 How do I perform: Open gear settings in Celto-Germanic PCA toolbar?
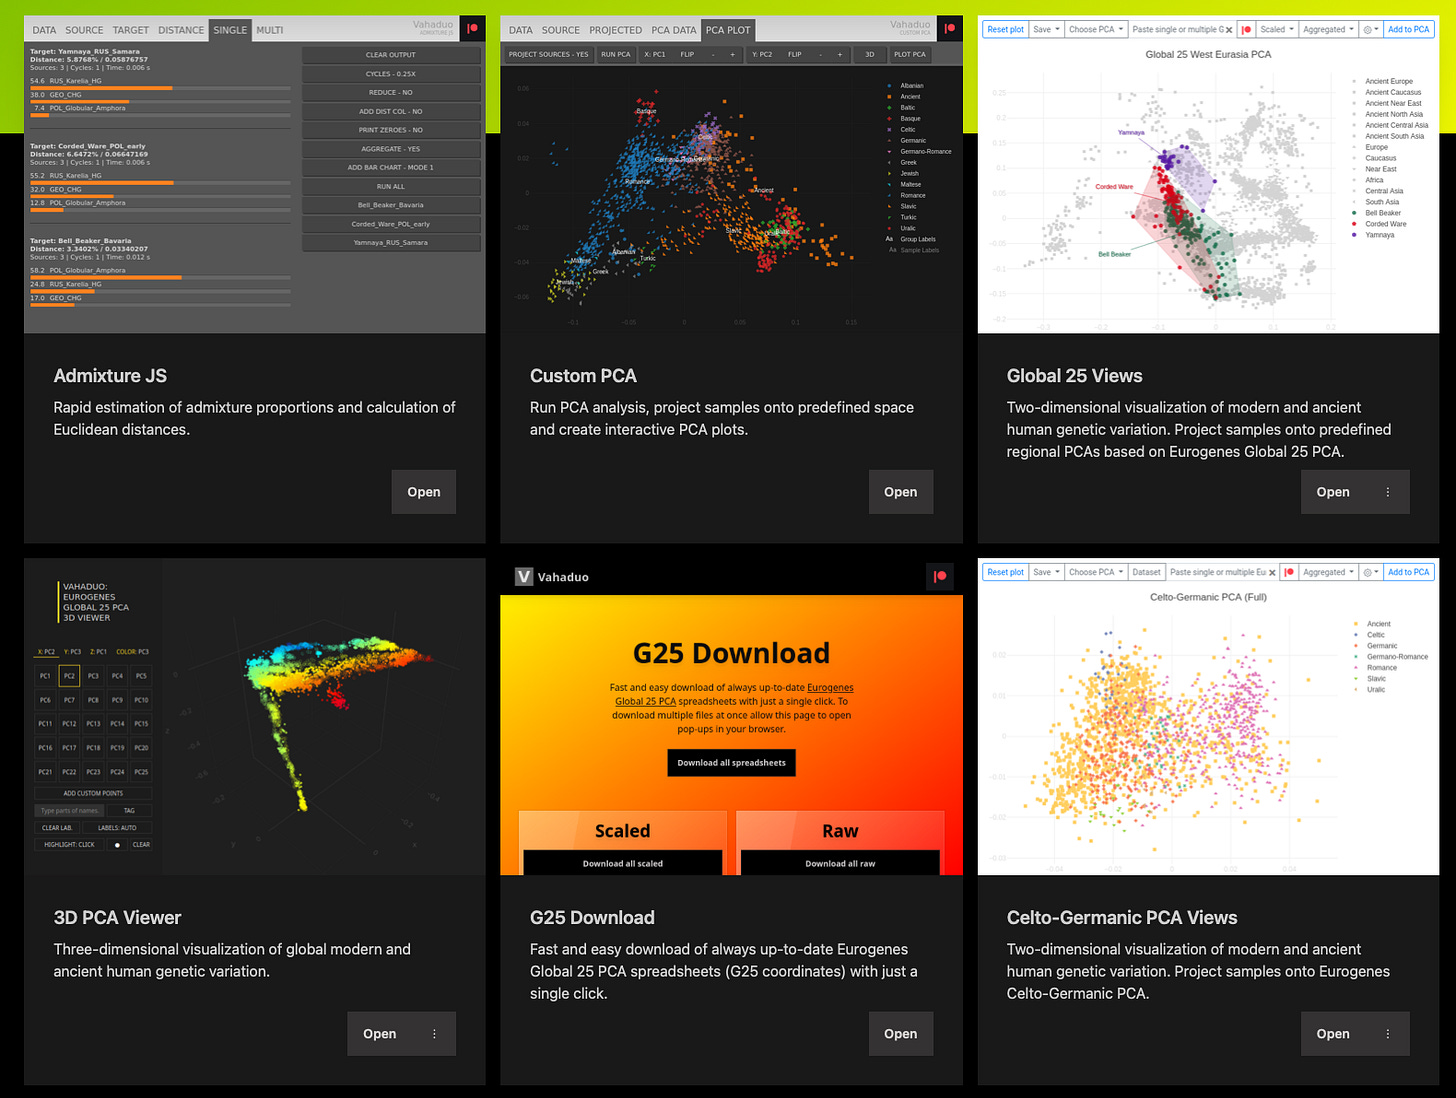[1370, 572]
